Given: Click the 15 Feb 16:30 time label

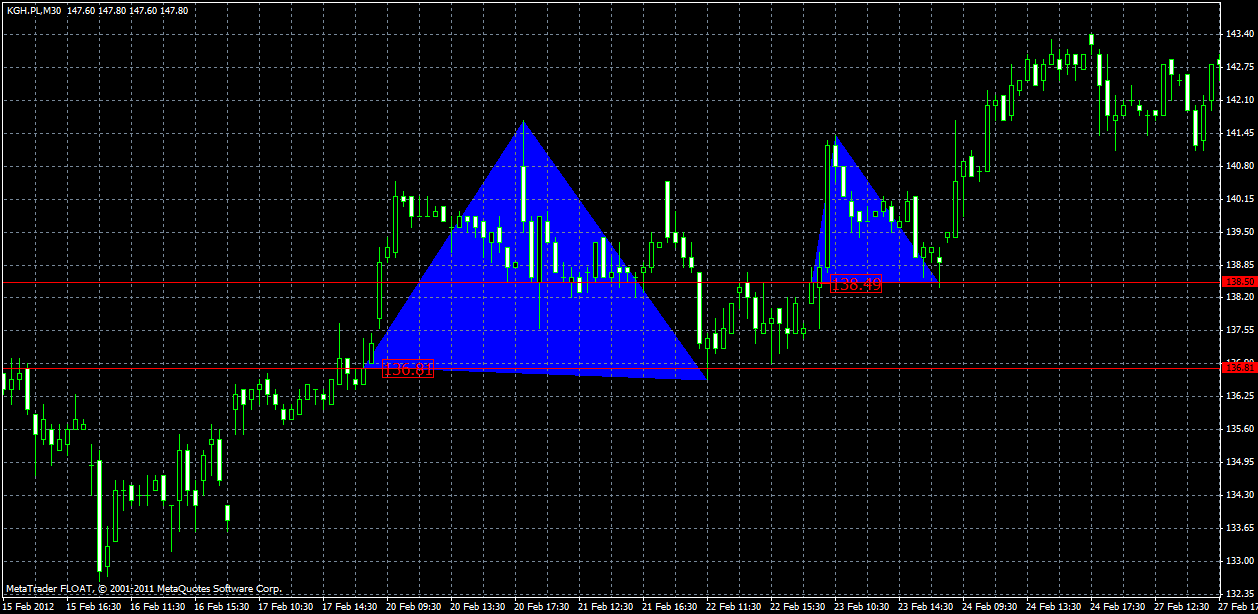Looking at the screenshot, I should (94, 607).
